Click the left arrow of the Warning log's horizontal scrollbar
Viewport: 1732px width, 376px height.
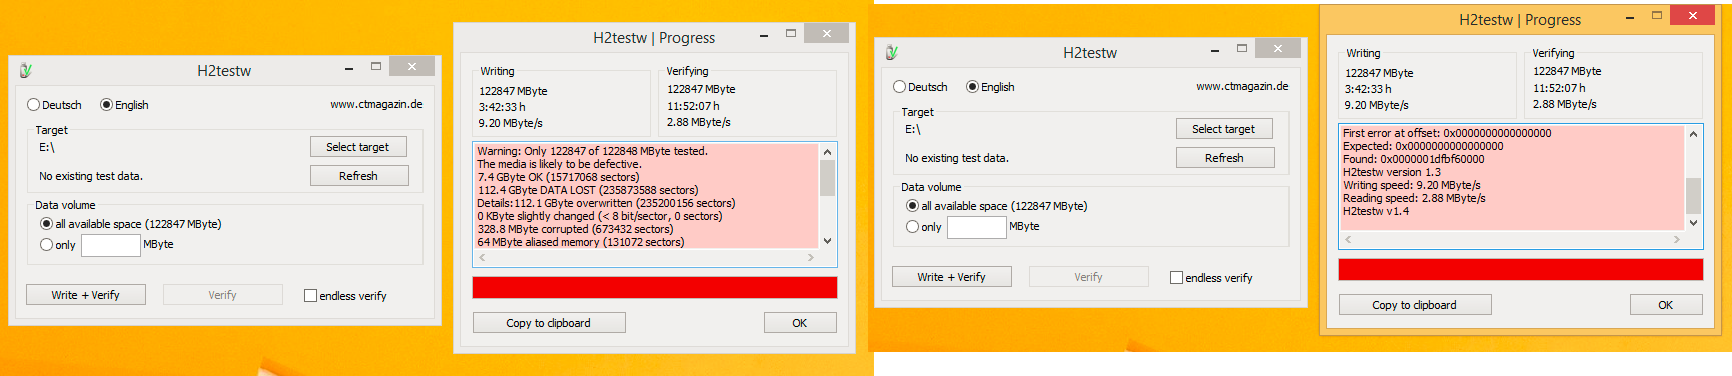coord(481,257)
